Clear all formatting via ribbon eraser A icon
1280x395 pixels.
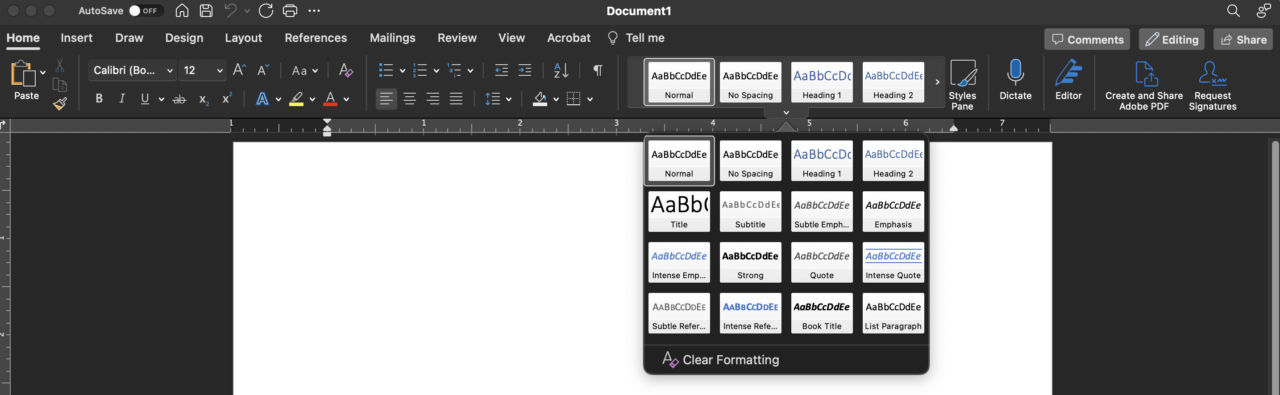click(x=346, y=70)
